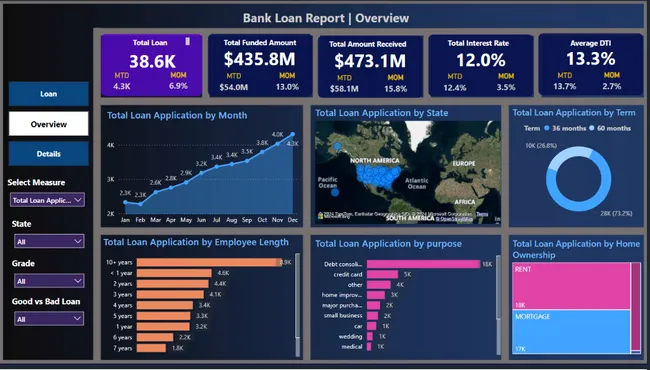Click the Terms link on the map
The height and width of the screenshot is (370, 650).
(482, 214)
